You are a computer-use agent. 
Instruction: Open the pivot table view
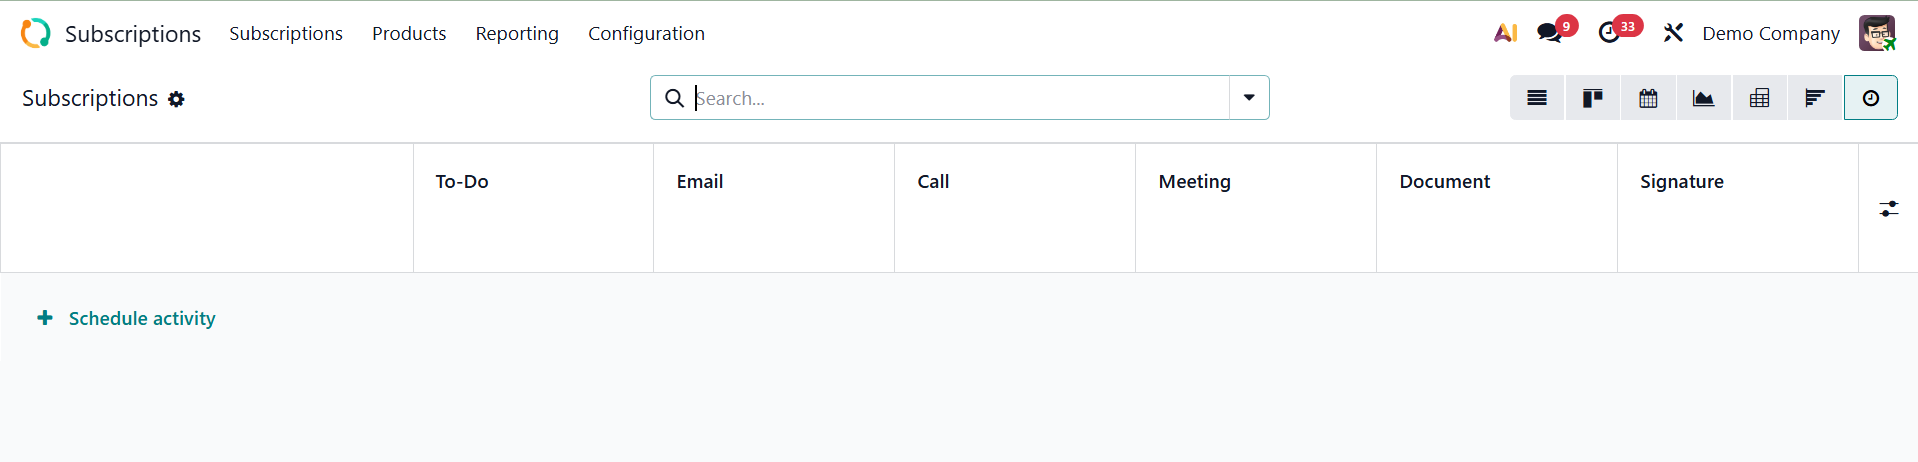click(1759, 98)
